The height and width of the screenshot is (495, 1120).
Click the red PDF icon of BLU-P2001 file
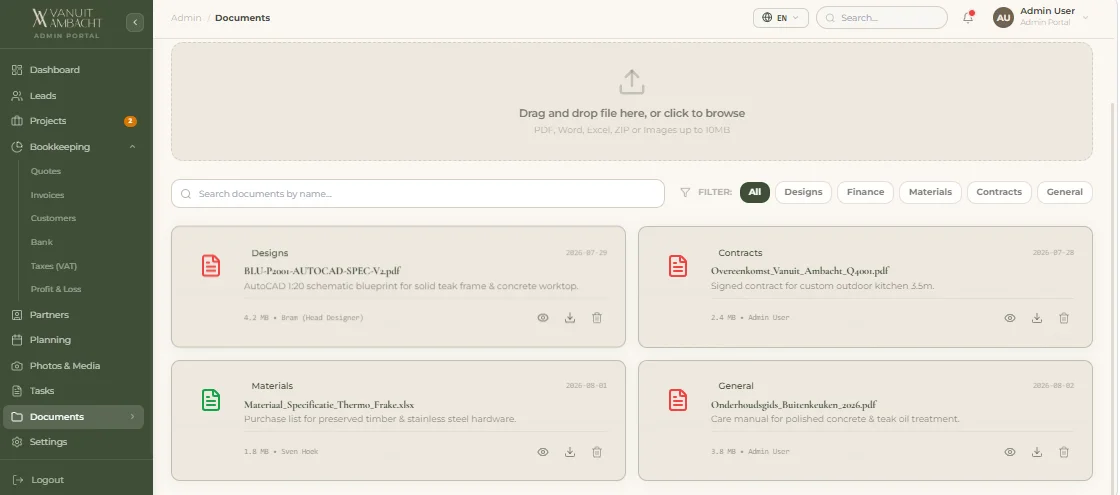pos(211,266)
